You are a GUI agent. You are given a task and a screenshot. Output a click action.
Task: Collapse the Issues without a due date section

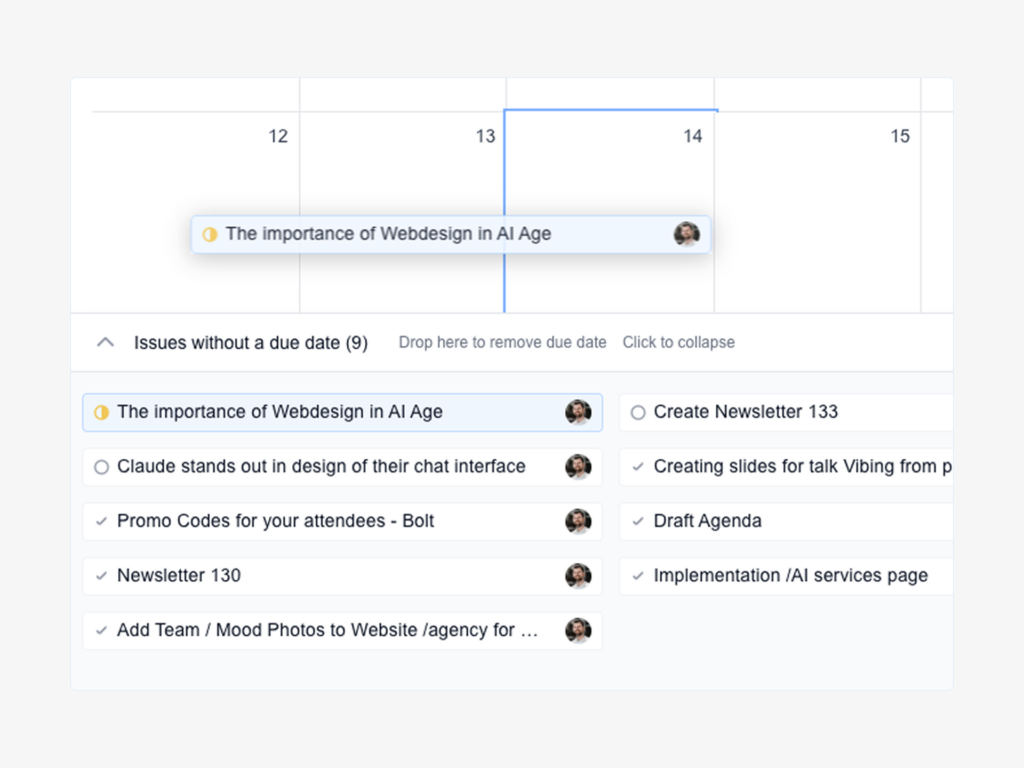tap(105, 342)
